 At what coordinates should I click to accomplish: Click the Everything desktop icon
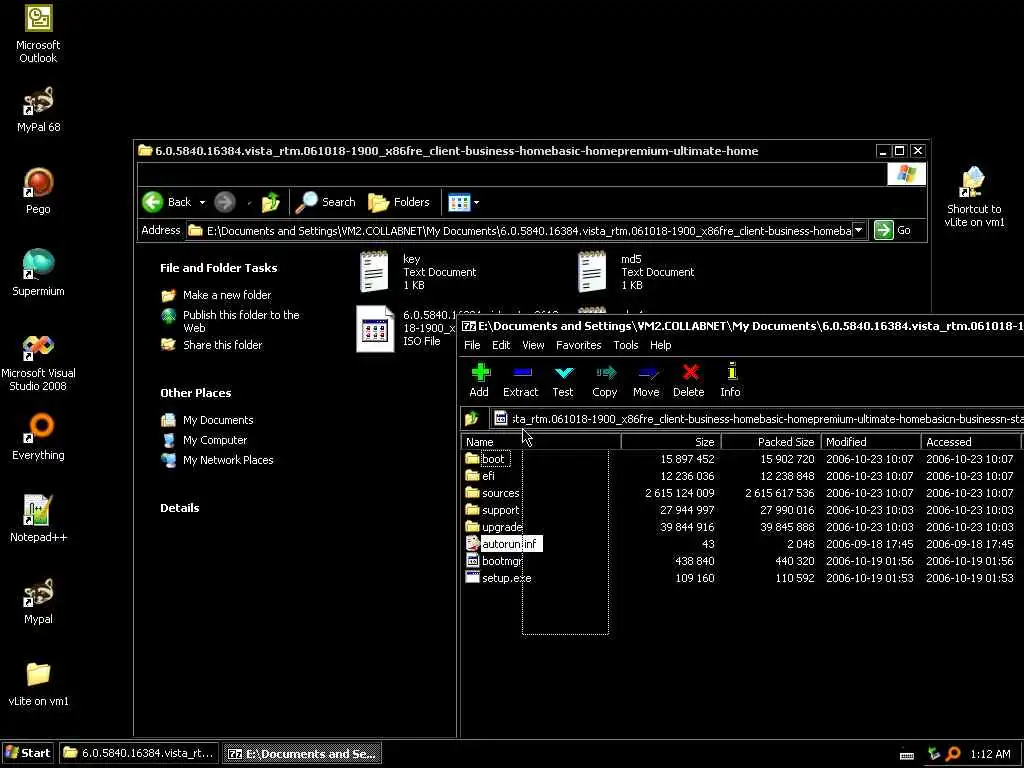(38, 437)
